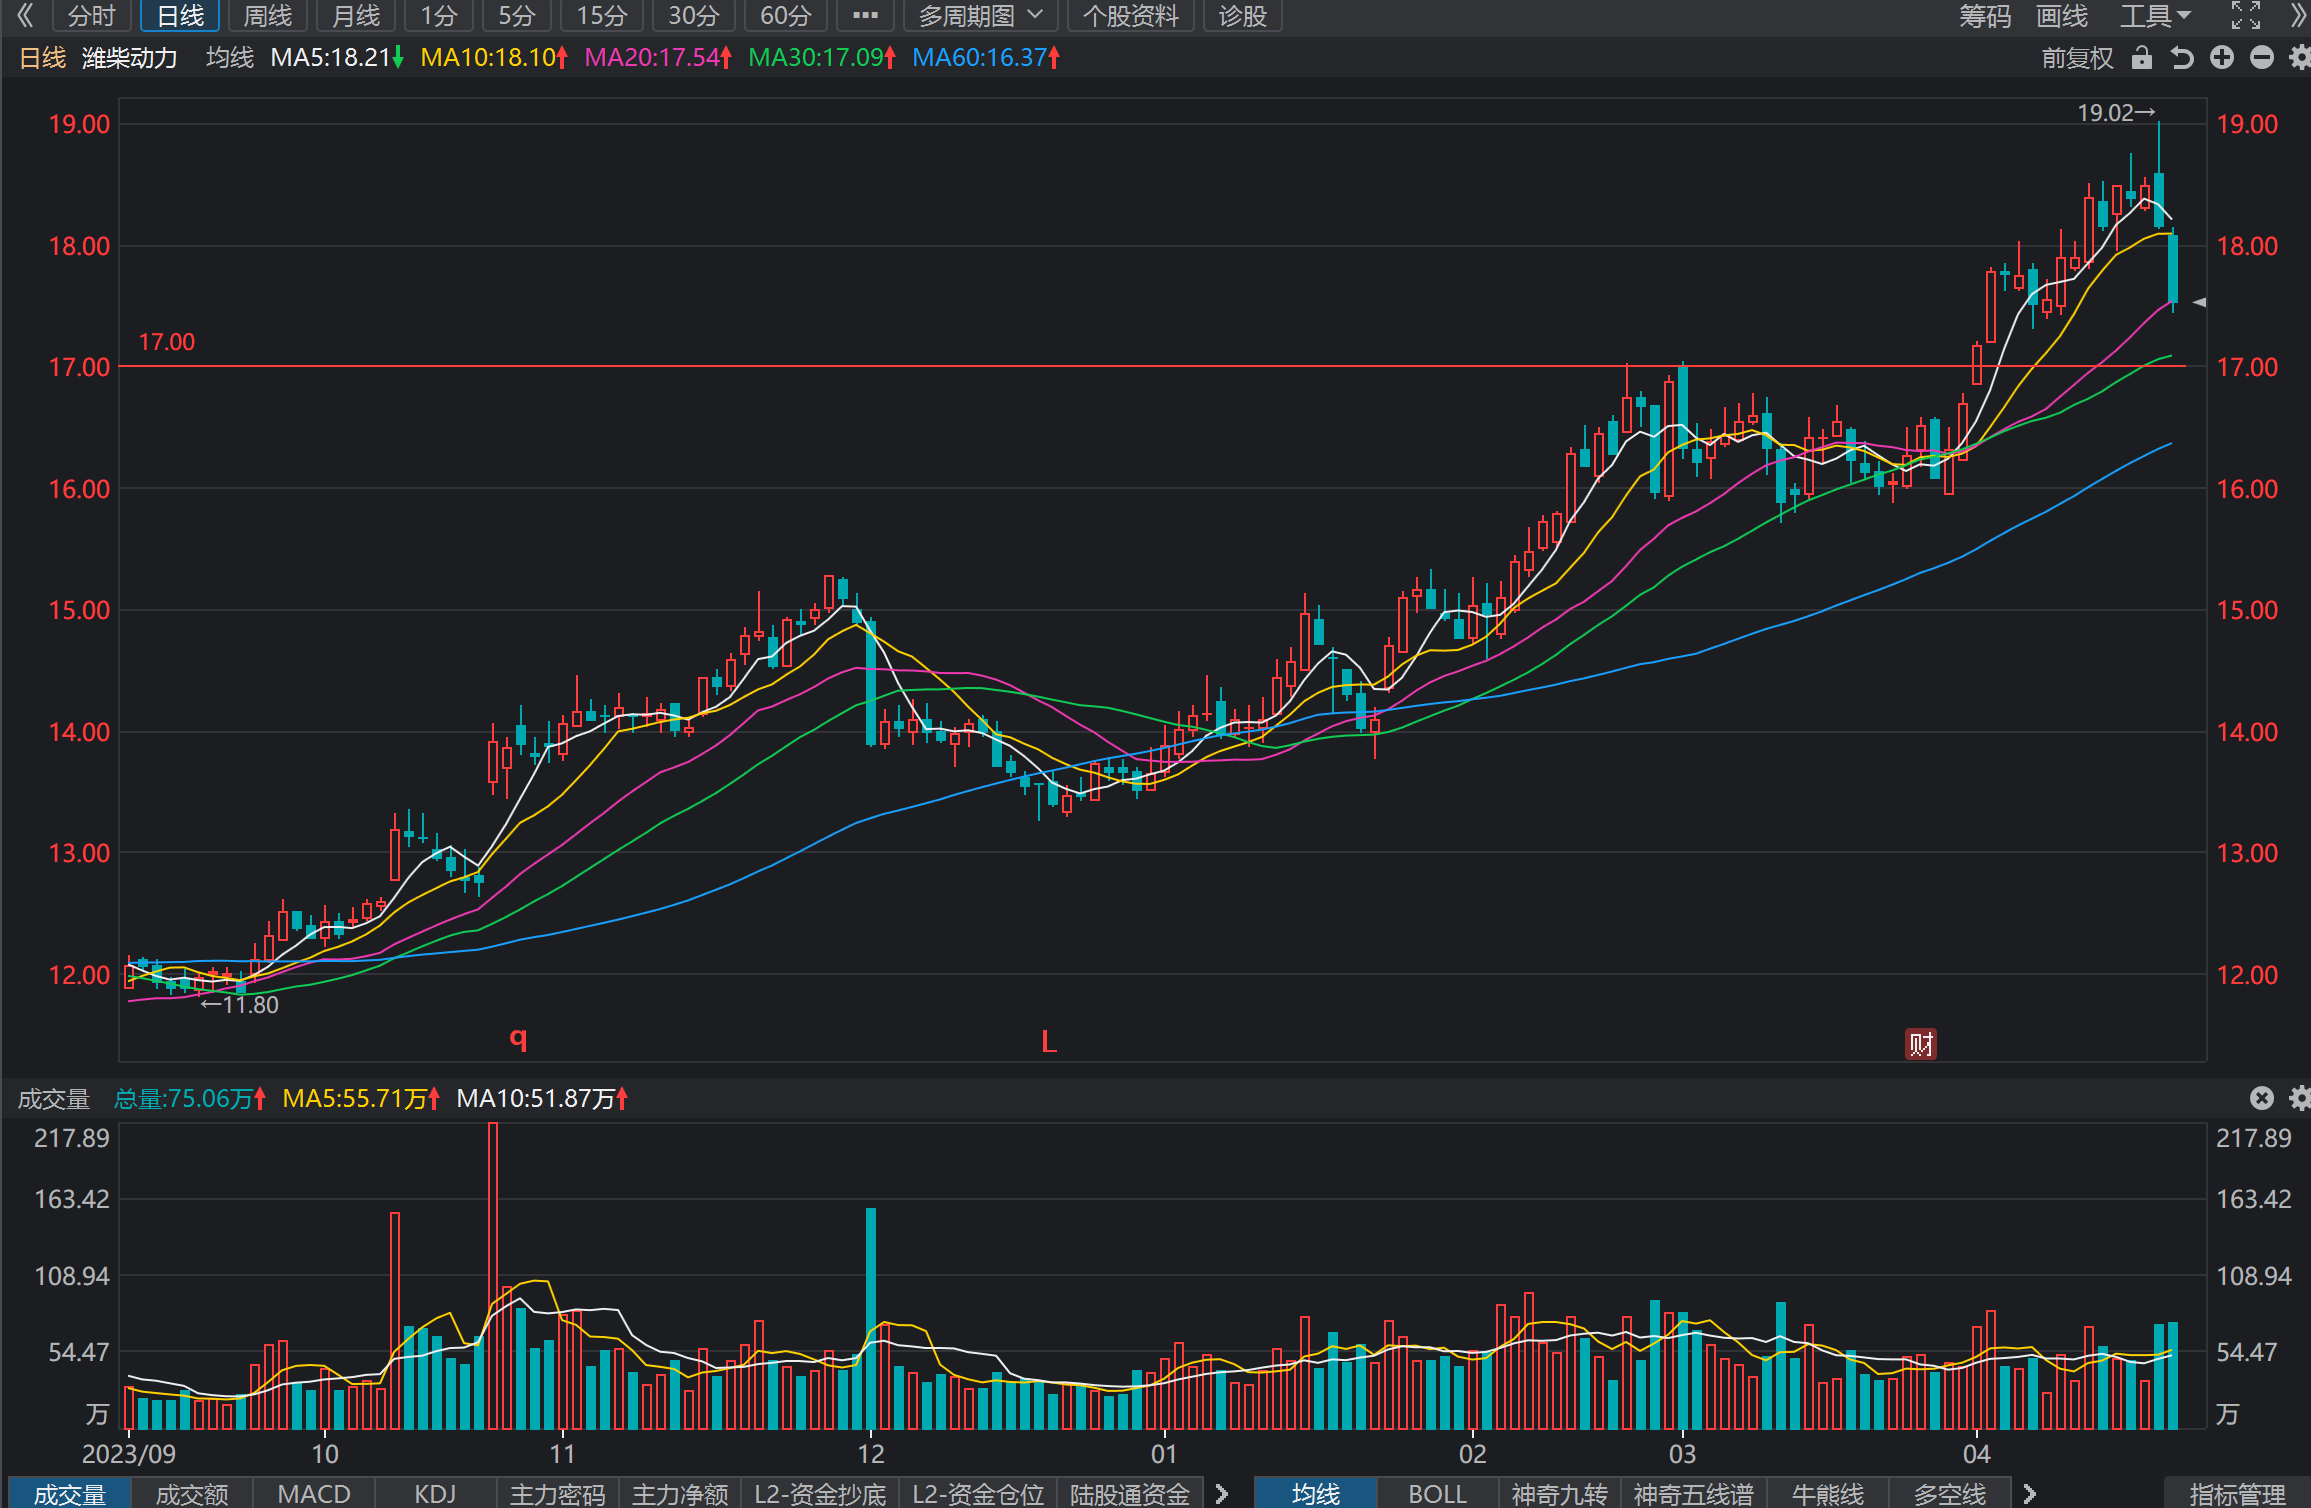This screenshot has width=2311, height=1508.
Task: Click MA20:17.54 magenta legend
Action: (658, 58)
